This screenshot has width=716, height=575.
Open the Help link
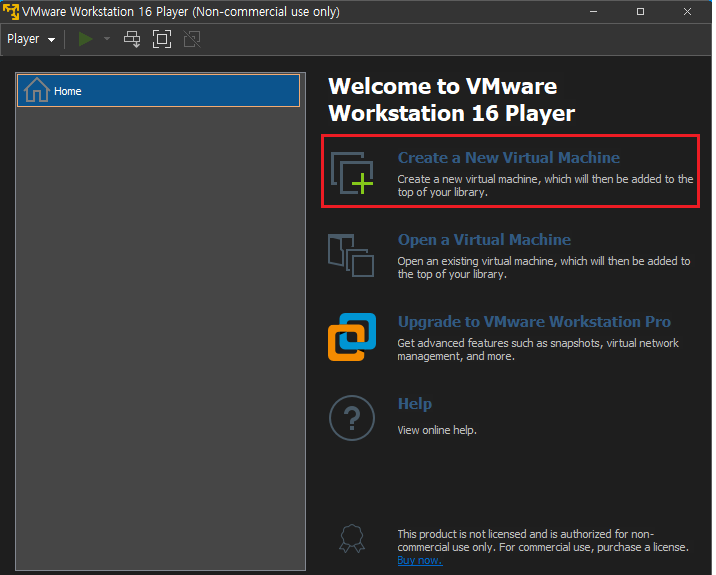415,404
